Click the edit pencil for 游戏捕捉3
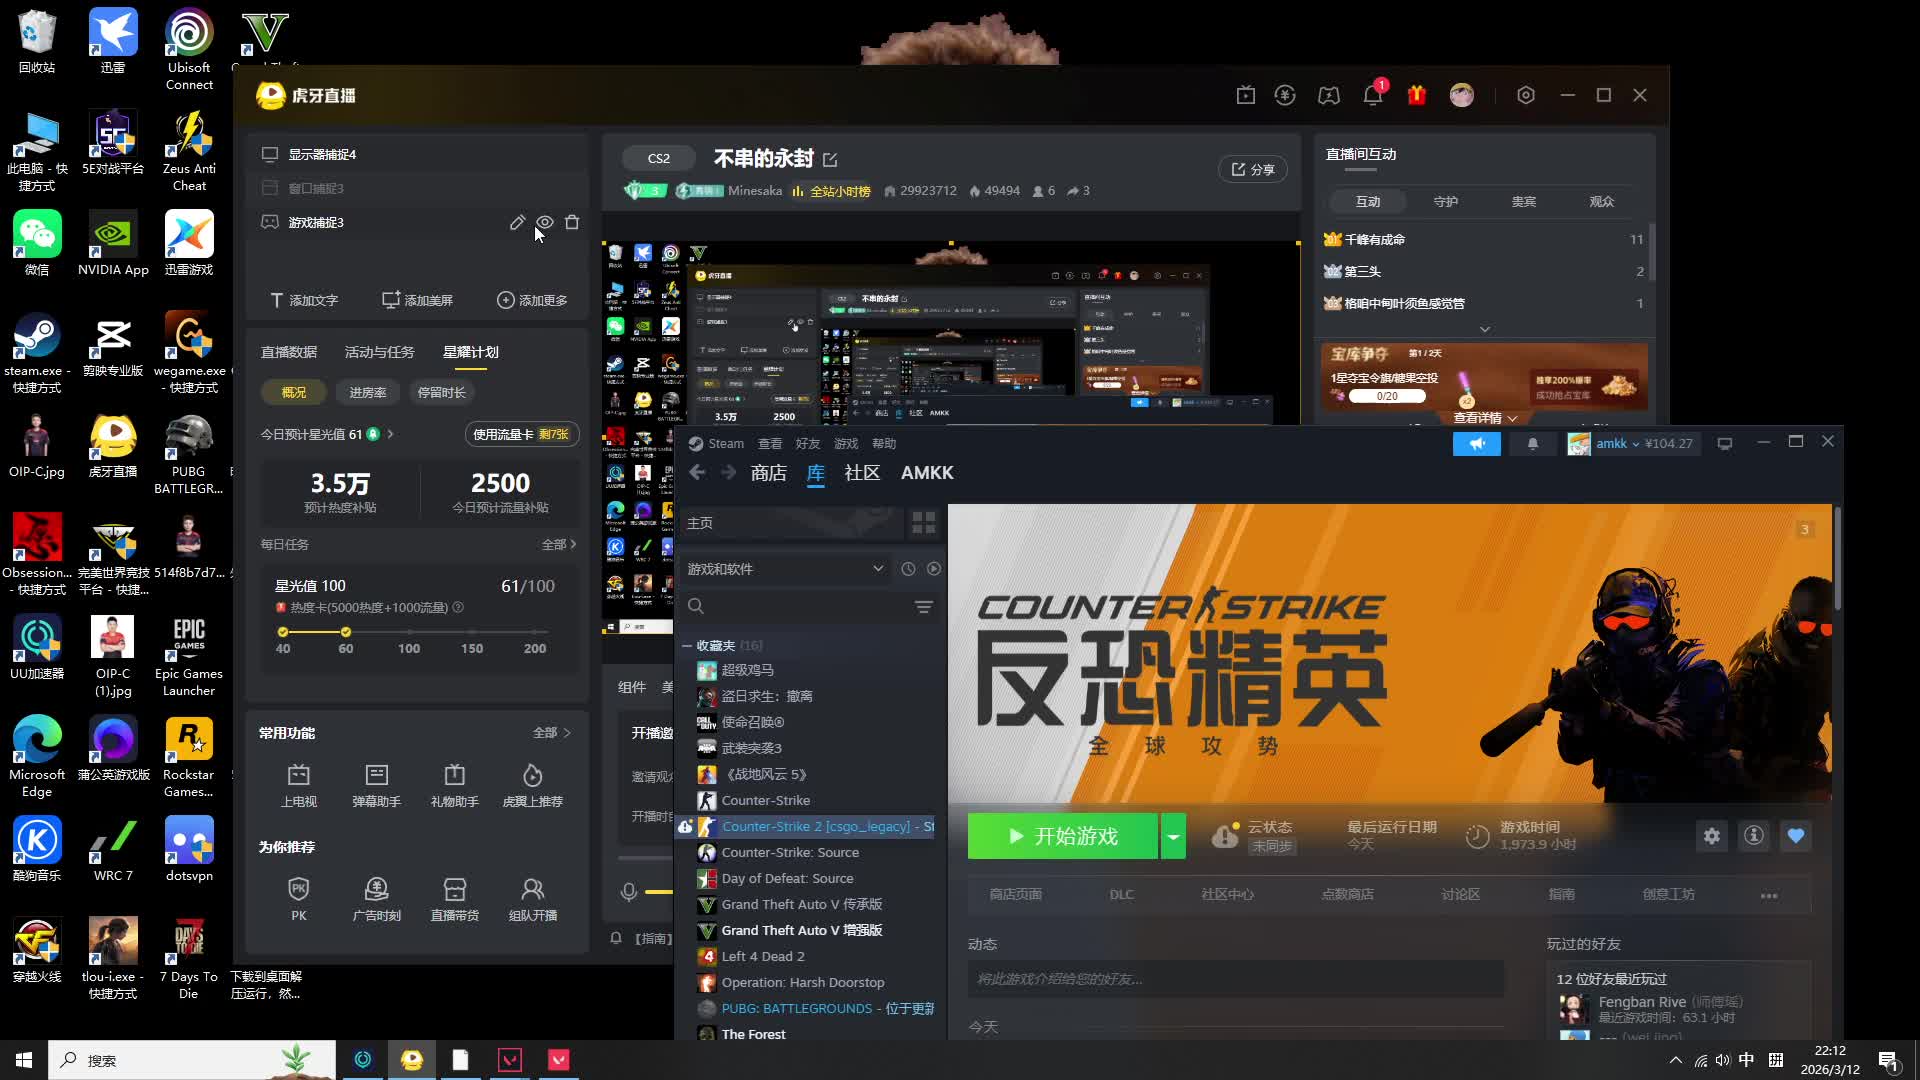Viewport: 1920px width, 1080px height. pos(517,222)
